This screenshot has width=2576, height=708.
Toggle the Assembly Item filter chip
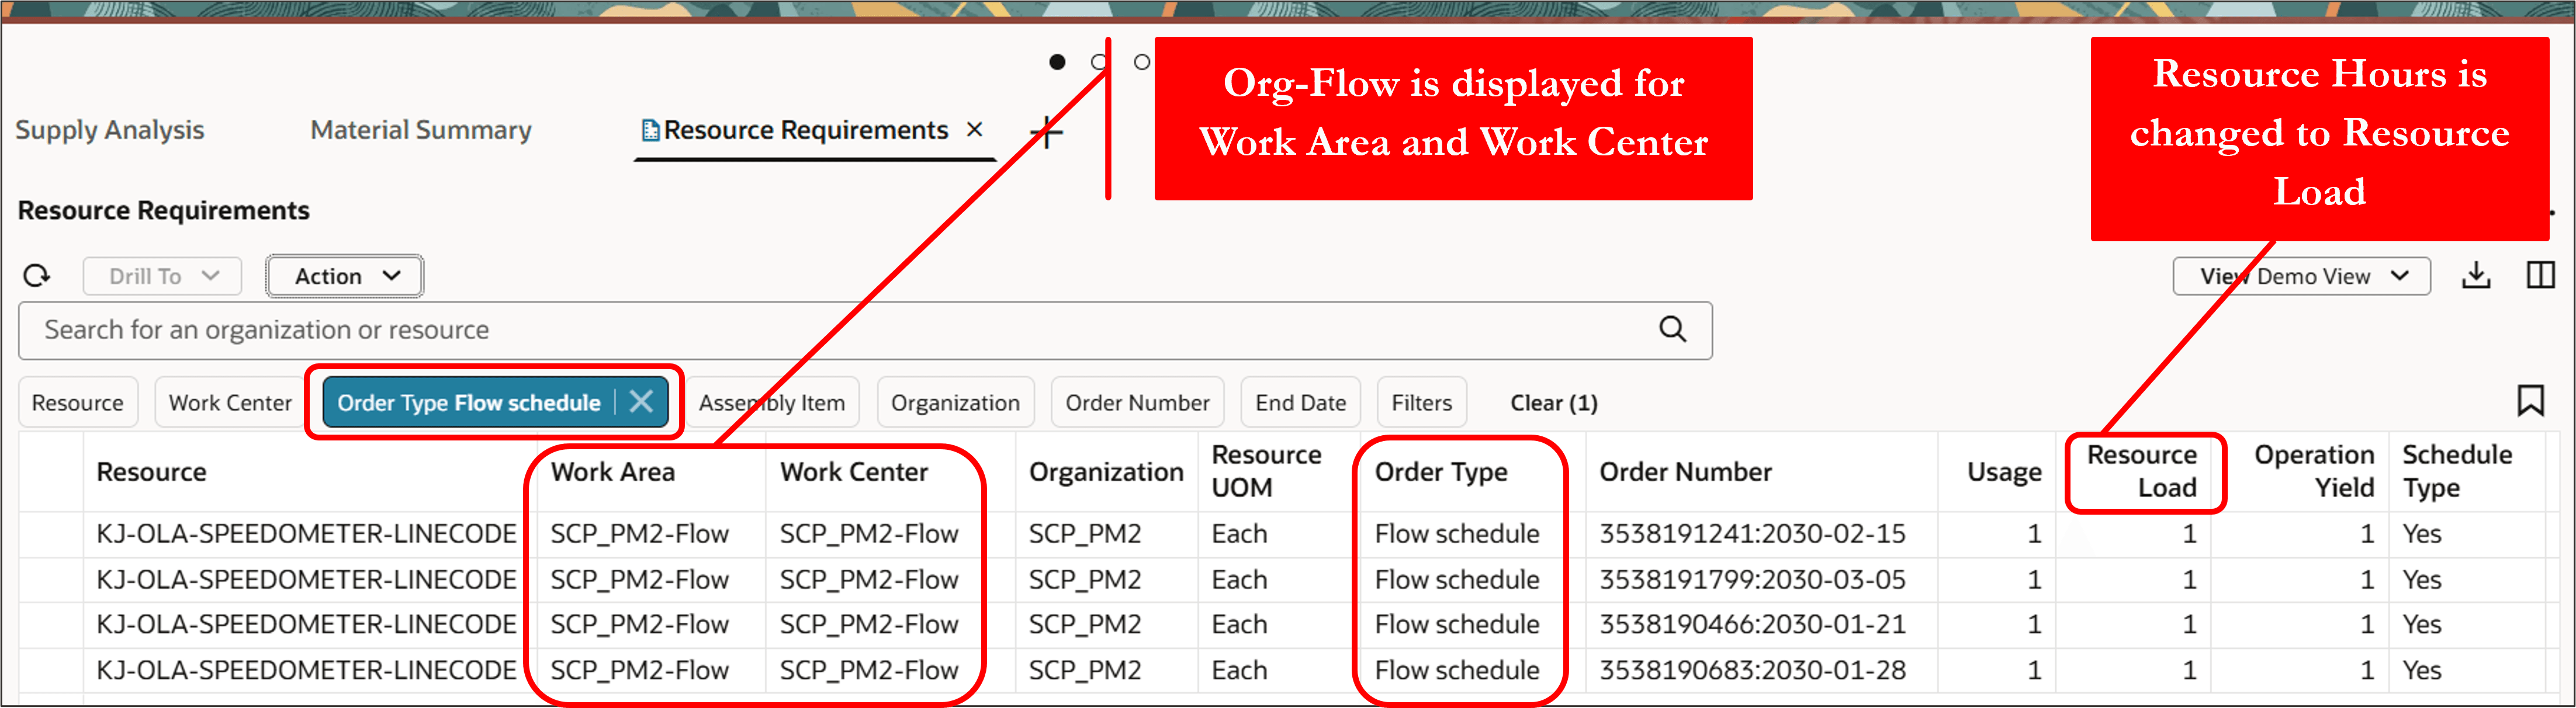click(x=773, y=402)
